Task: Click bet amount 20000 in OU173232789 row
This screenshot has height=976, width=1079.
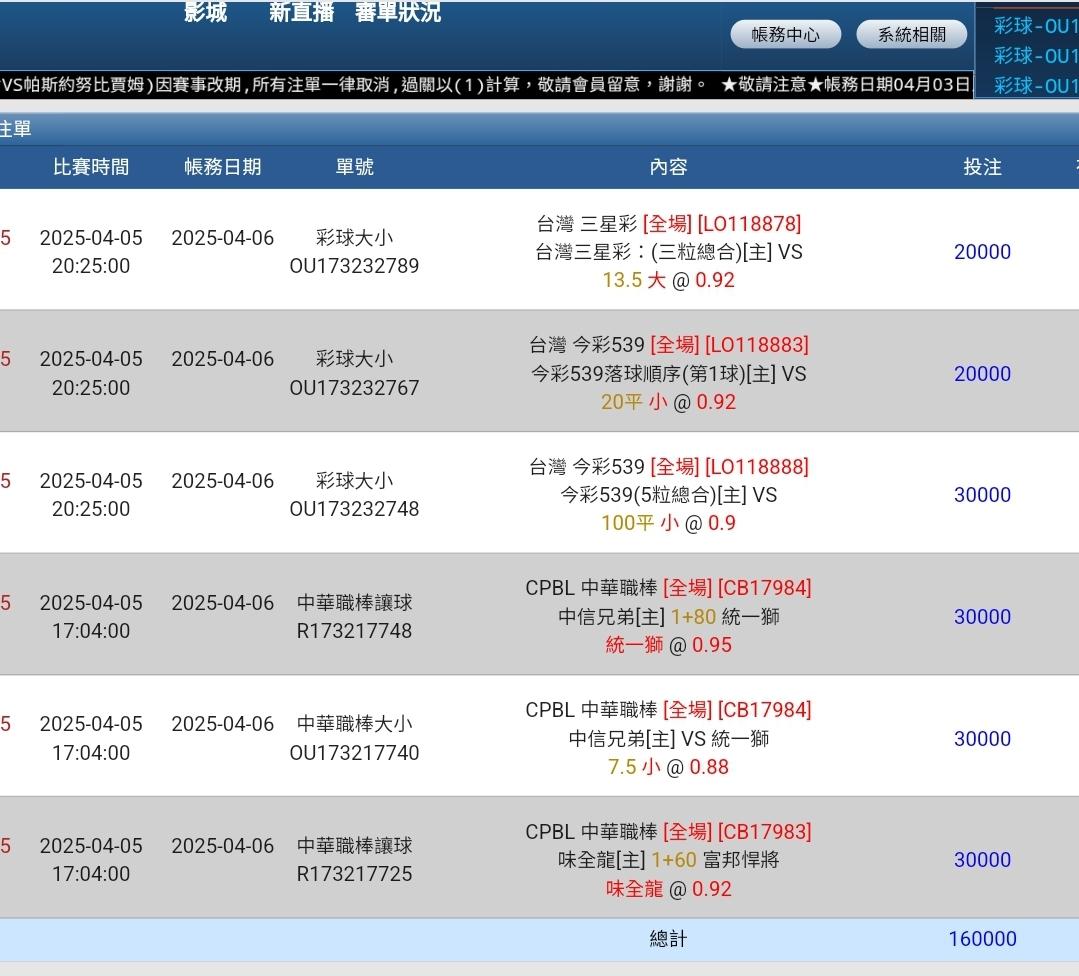Action: tap(982, 252)
